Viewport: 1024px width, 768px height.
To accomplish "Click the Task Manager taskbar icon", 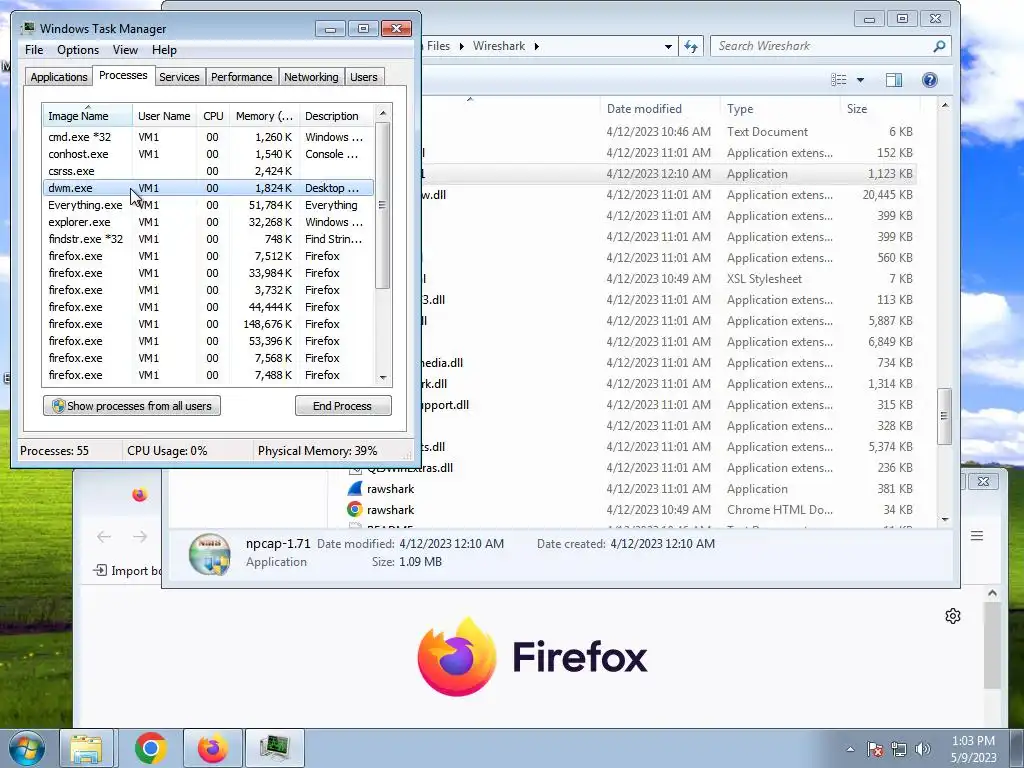I will click(274, 748).
